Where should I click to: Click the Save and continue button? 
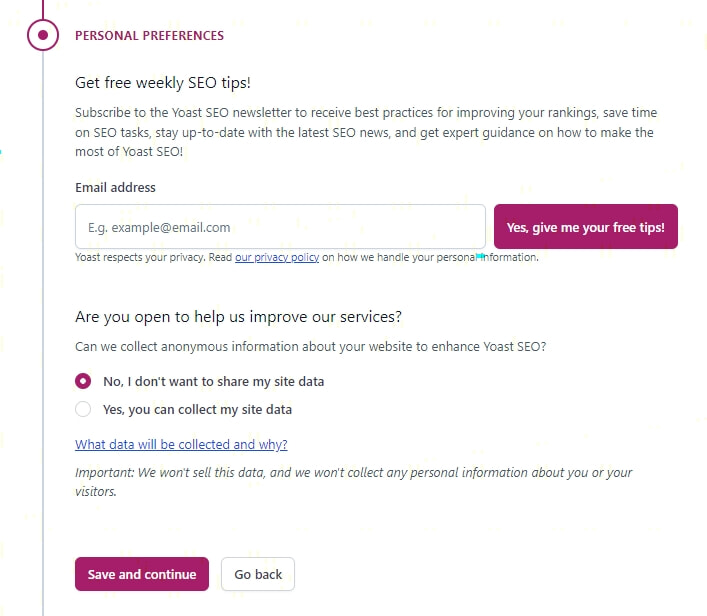pyautogui.click(x=142, y=574)
